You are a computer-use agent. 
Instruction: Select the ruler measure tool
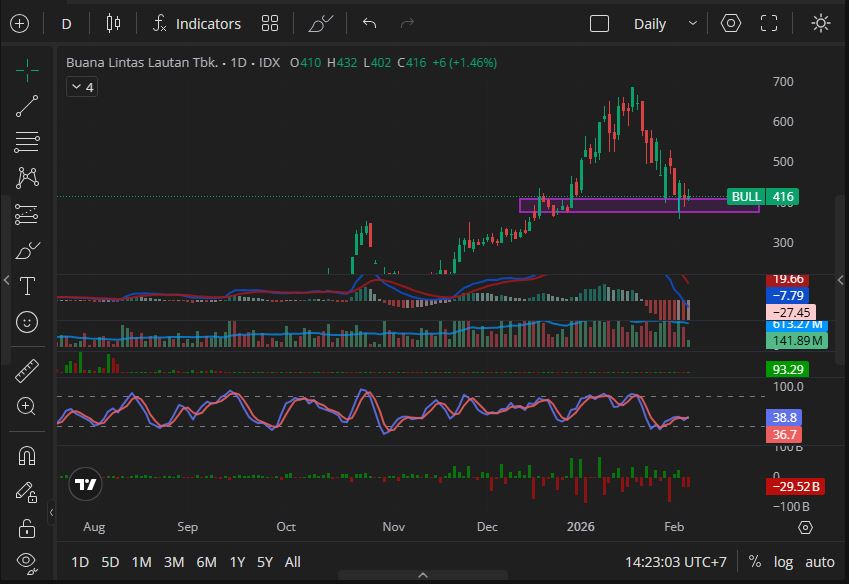(27, 371)
